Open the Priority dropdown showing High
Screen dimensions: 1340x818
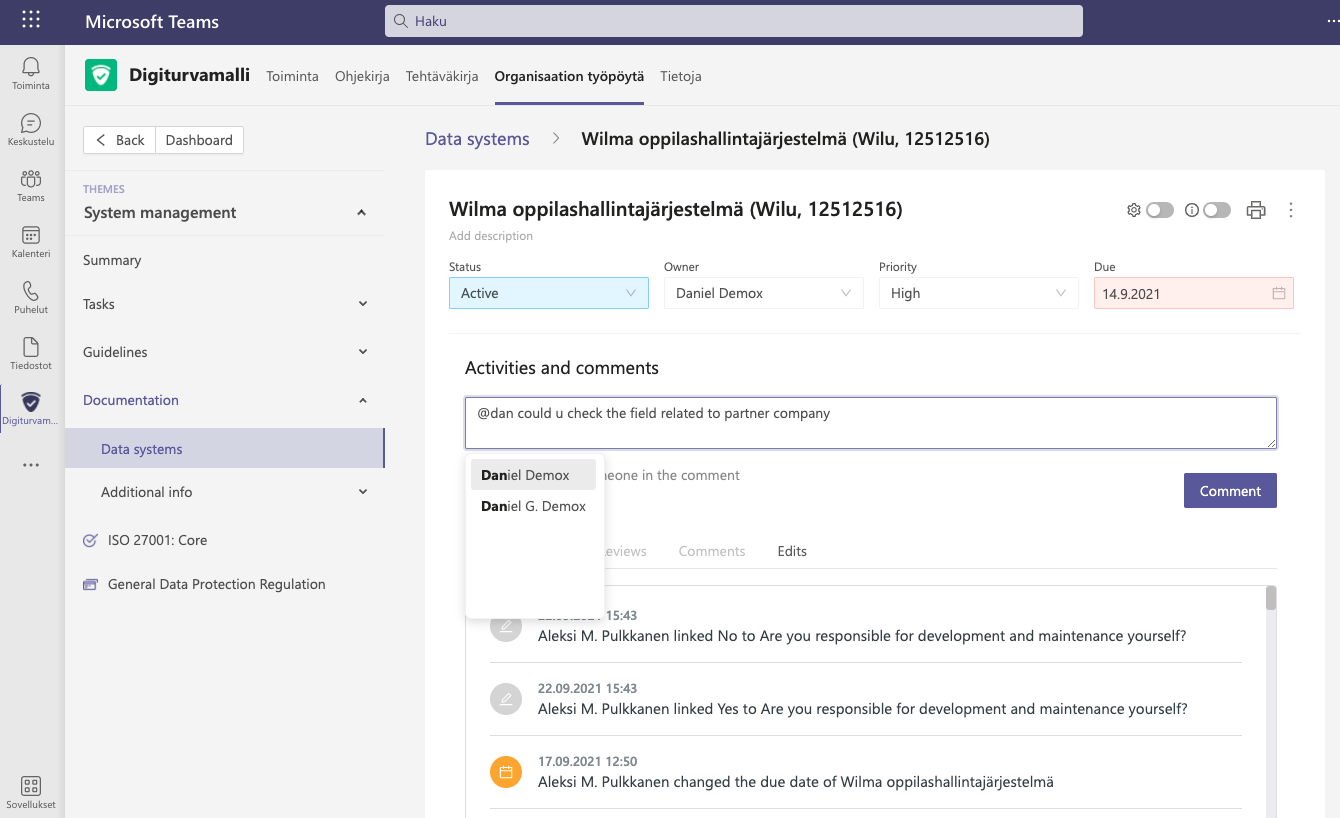click(978, 293)
